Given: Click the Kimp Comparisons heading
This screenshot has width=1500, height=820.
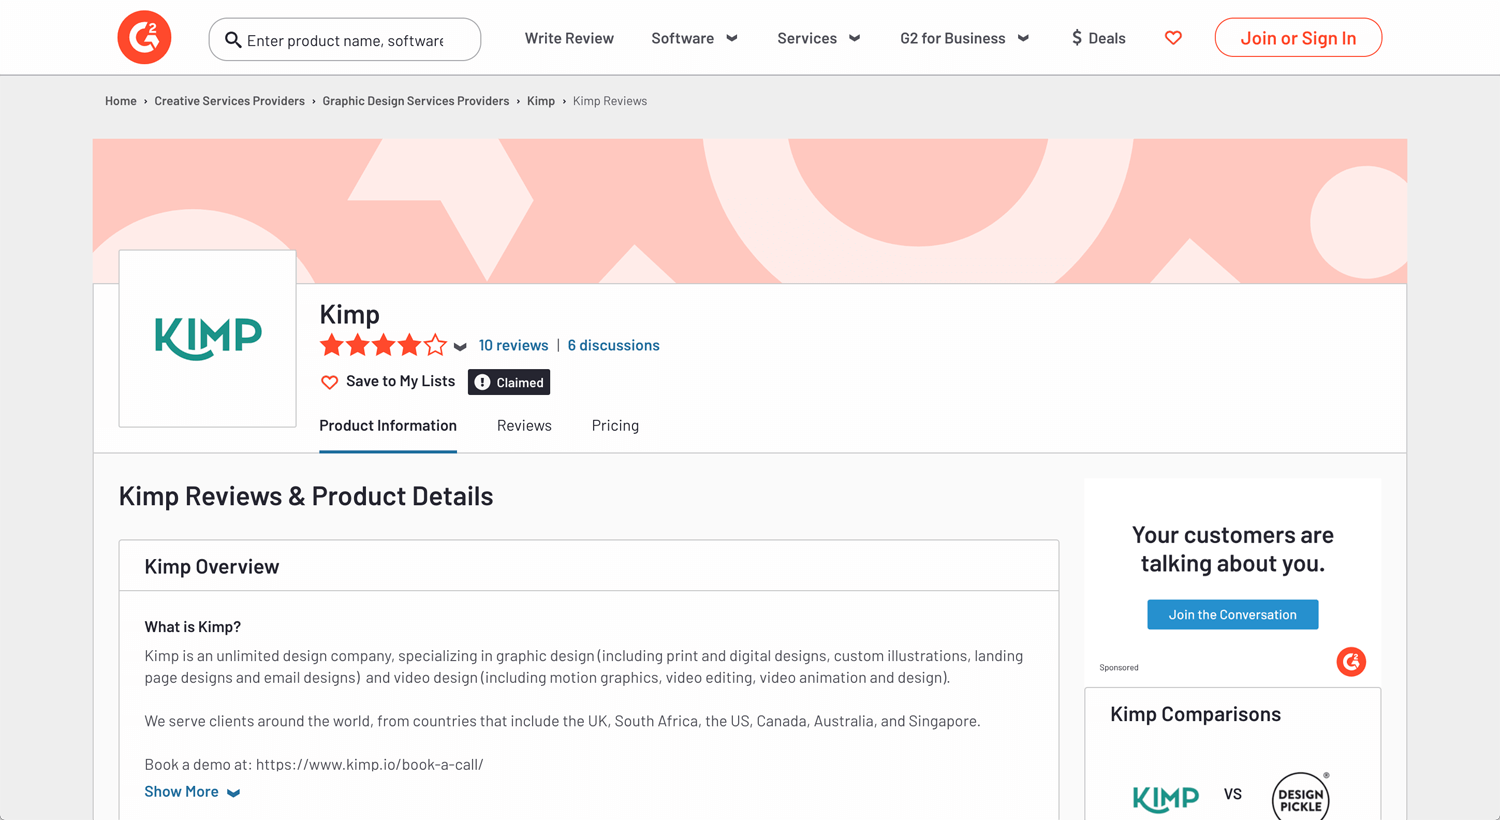Looking at the screenshot, I should coord(1195,714).
